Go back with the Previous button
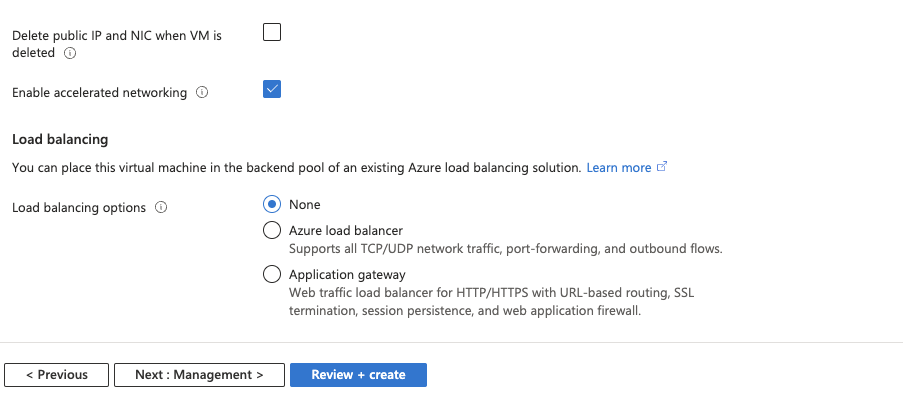Image resolution: width=903 pixels, height=401 pixels. (56, 374)
